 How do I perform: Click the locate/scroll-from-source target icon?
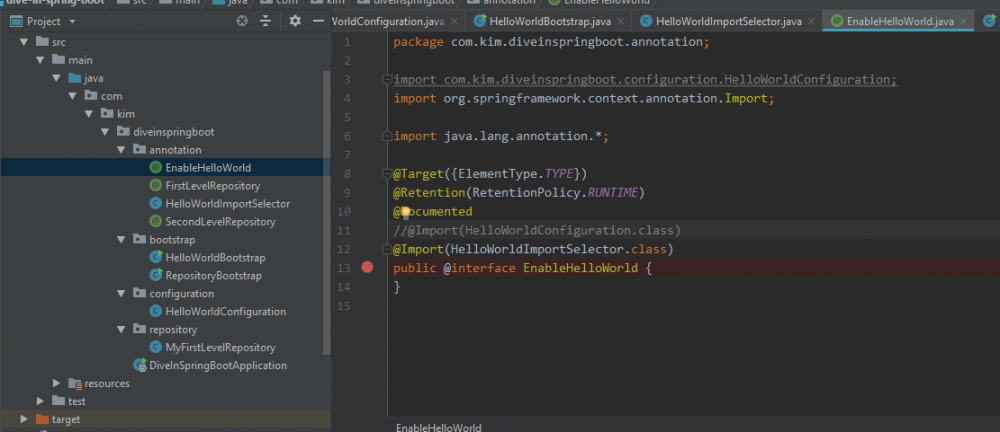tap(242, 21)
